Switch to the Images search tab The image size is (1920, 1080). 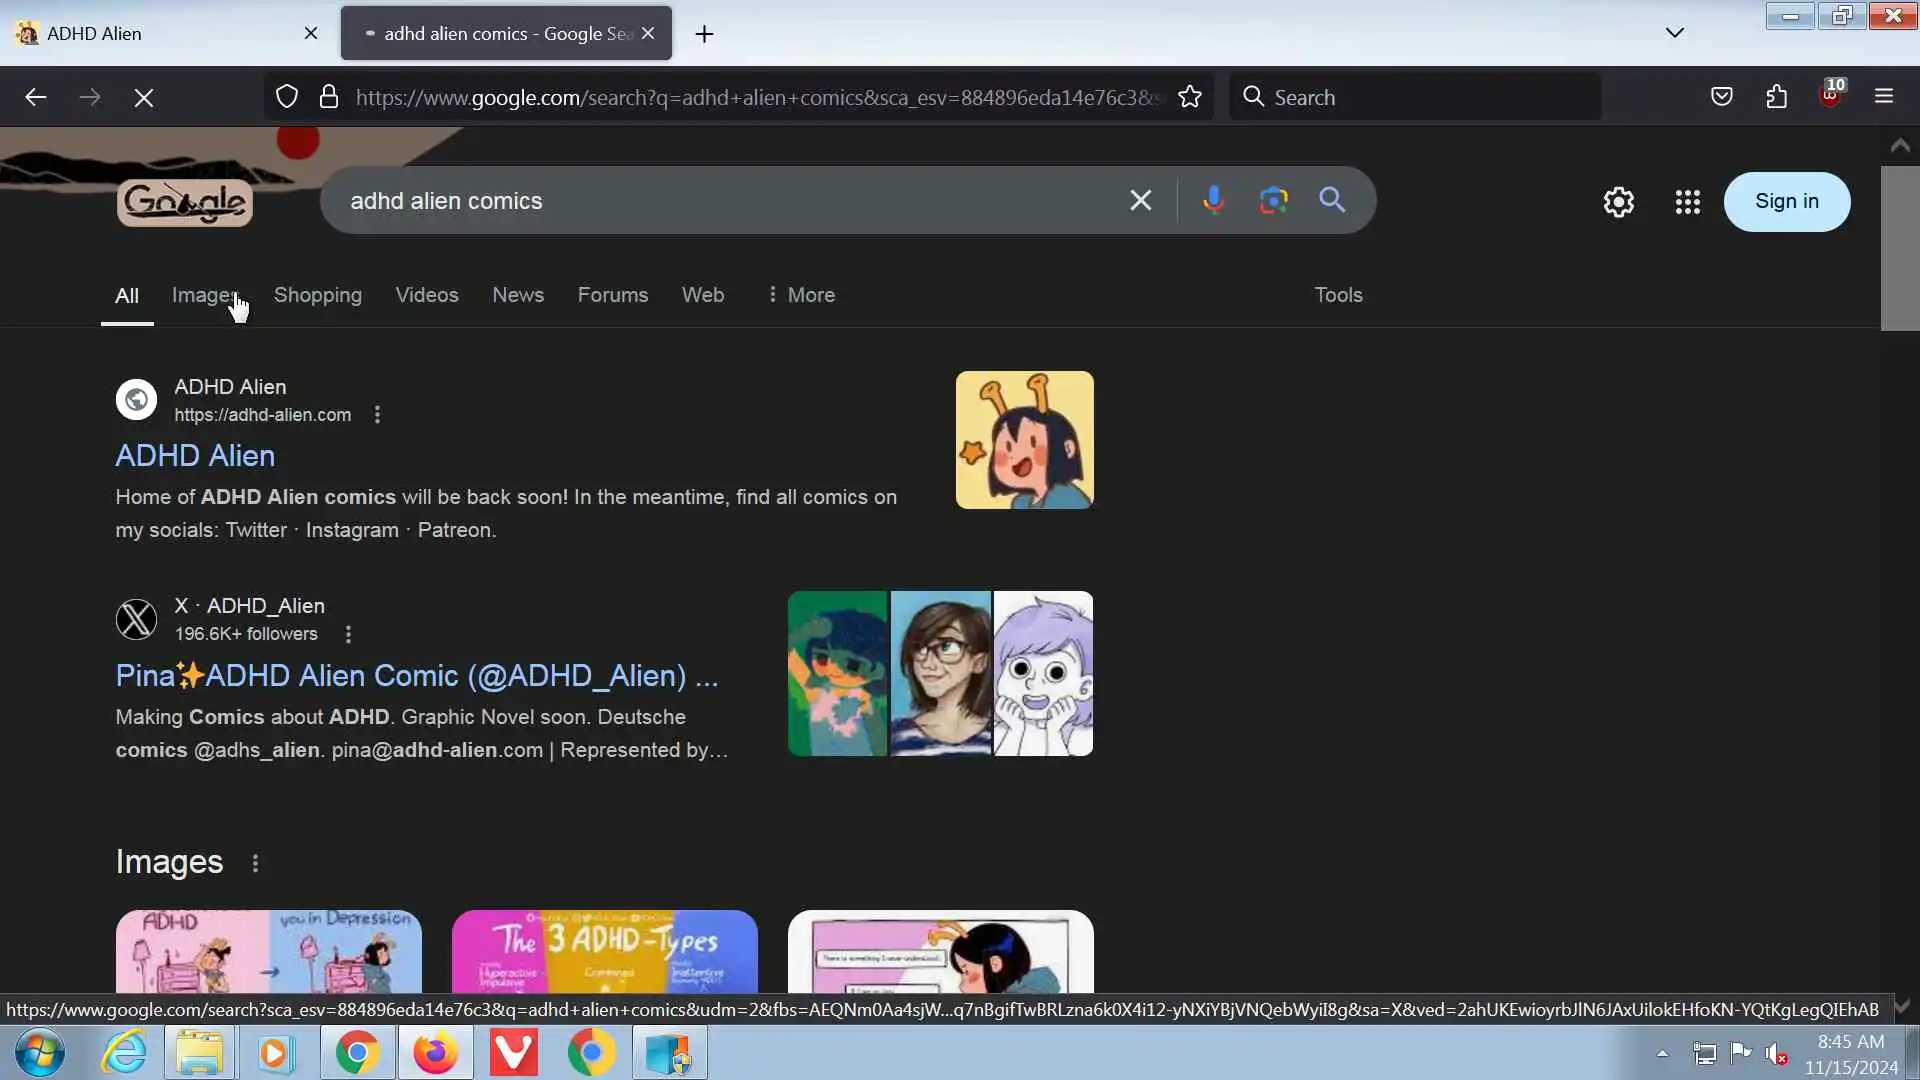point(204,295)
